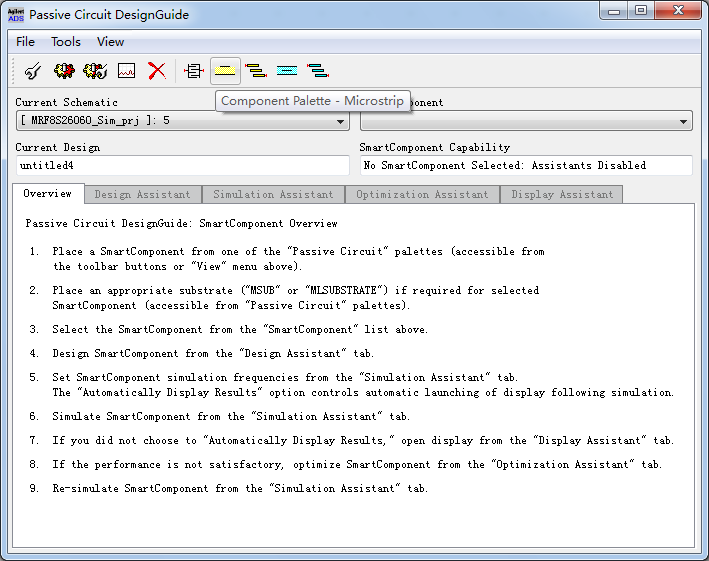Switch to the Display Assistant tab
This screenshot has height=561, width=709.
tap(562, 194)
